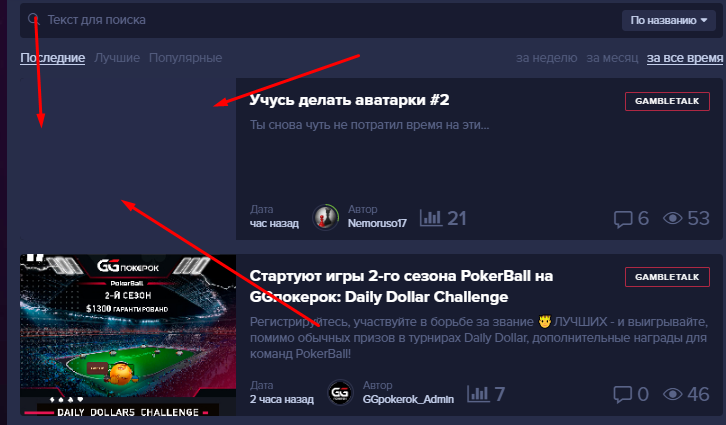Click the eye views icon showing 46
The image size is (726, 425).
click(x=673, y=394)
